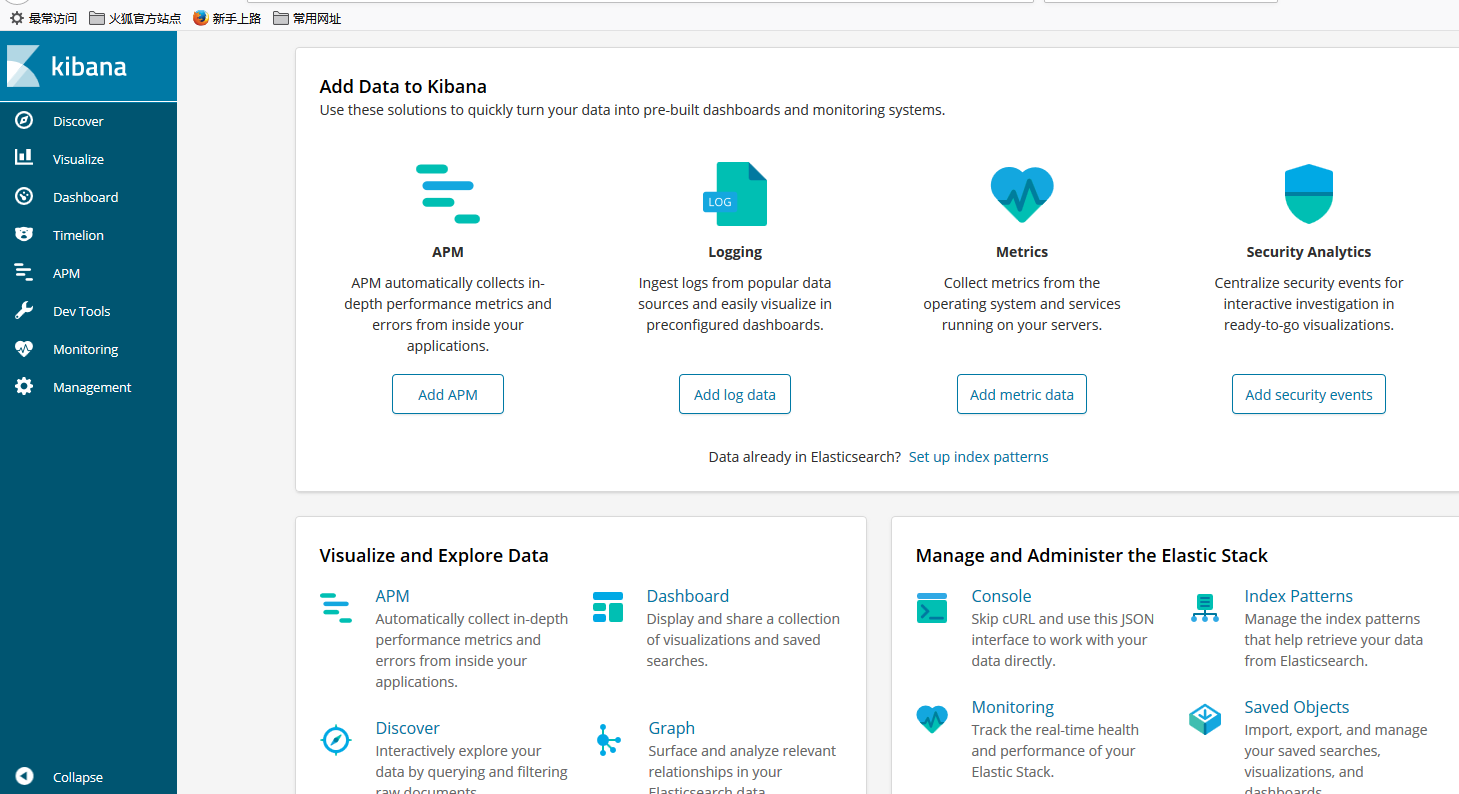Click the Kibana logo icon
This screenshot has height=794, width=1459.
click(23, 66)
